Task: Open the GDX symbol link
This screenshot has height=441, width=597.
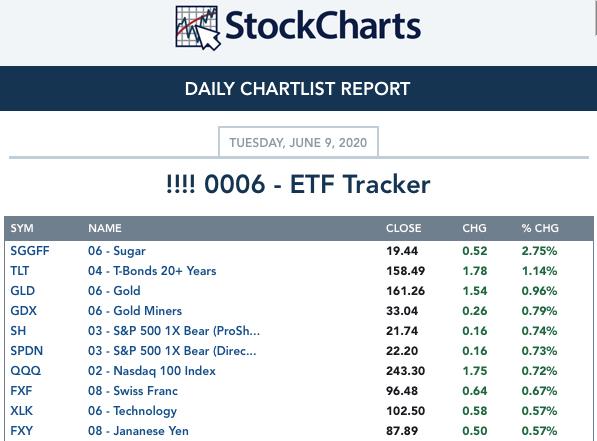Action: pyautogui.click(x=23, y=311)
